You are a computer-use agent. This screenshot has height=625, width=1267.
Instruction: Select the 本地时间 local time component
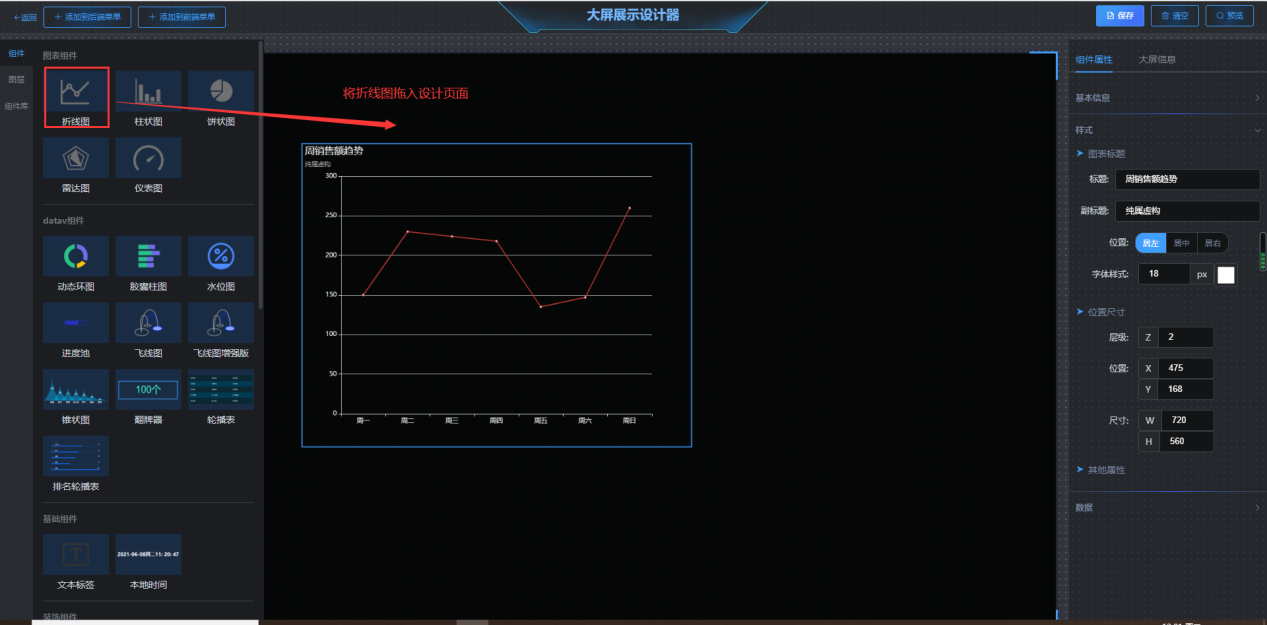[148, 562]
